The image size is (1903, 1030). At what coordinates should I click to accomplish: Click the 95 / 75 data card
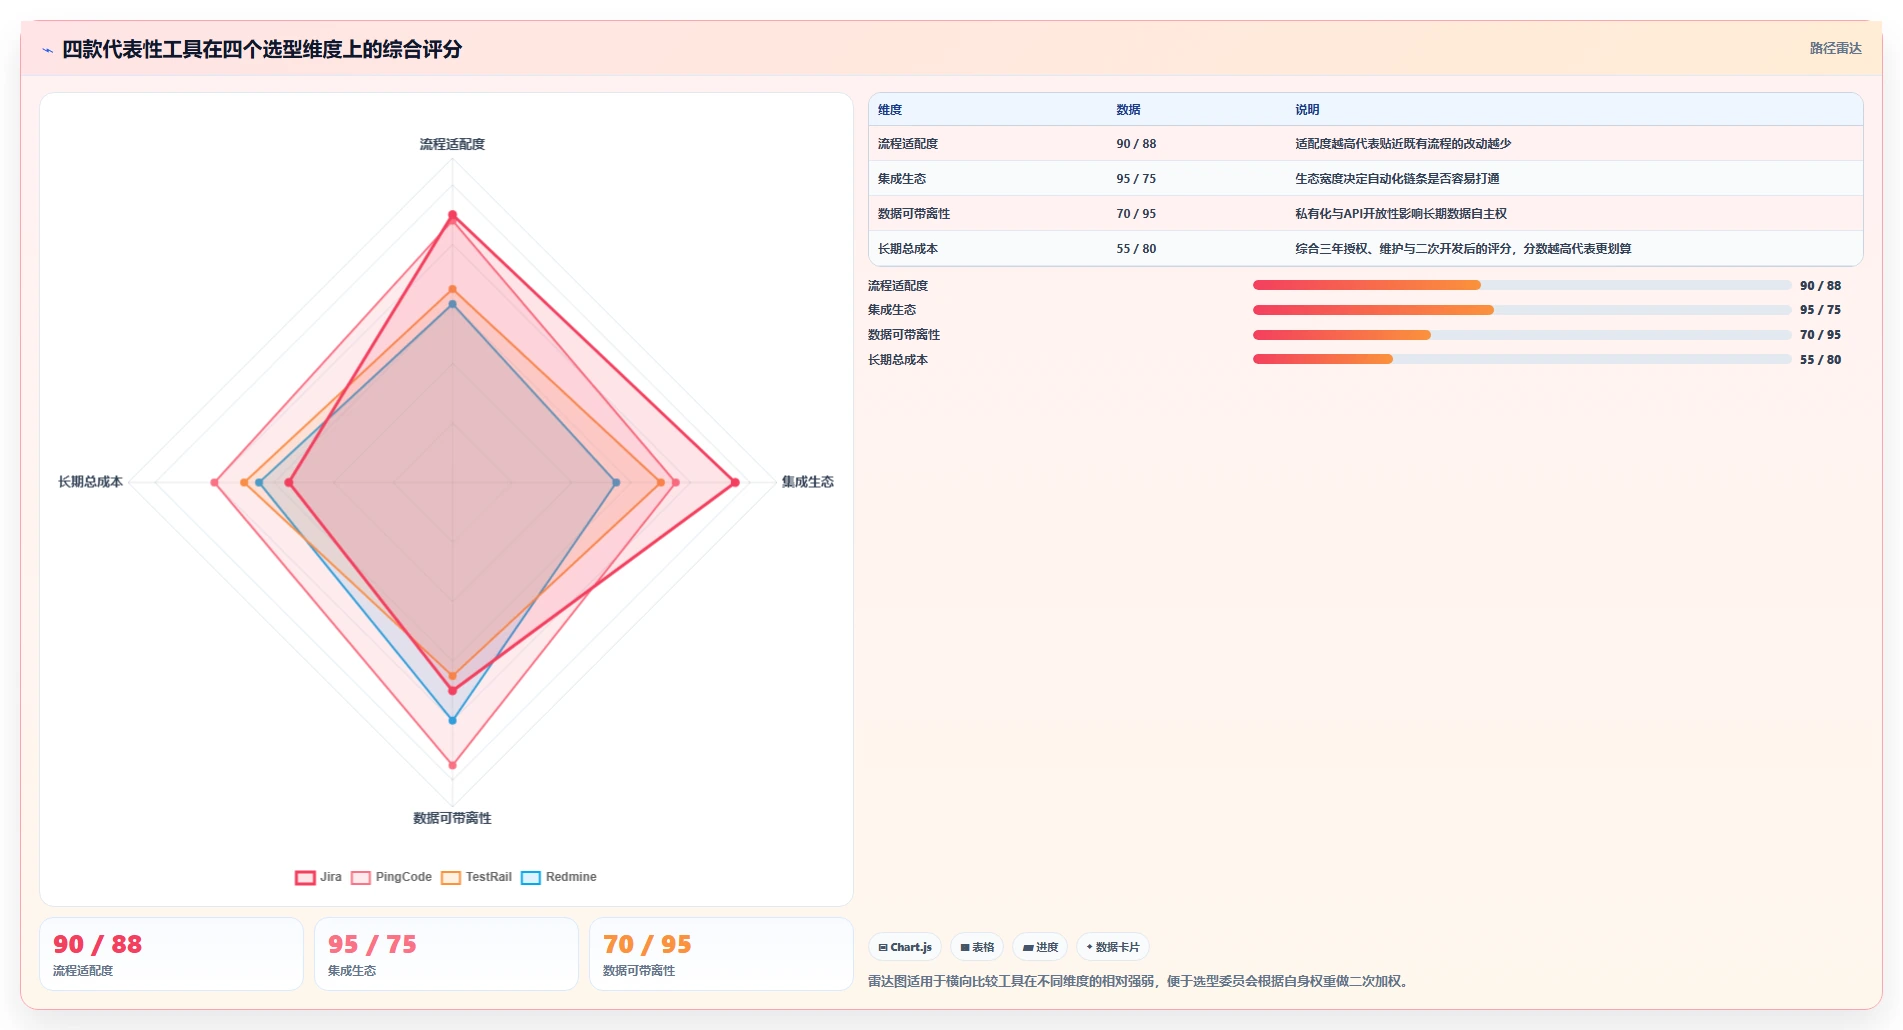[x=446, y=954]
